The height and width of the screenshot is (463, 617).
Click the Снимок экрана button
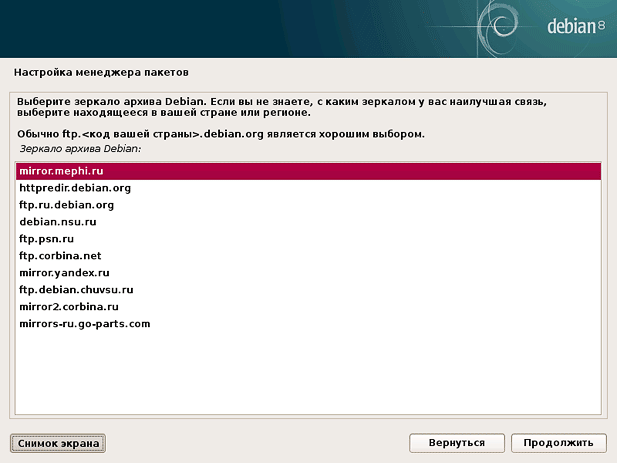[x=58, y=443]
